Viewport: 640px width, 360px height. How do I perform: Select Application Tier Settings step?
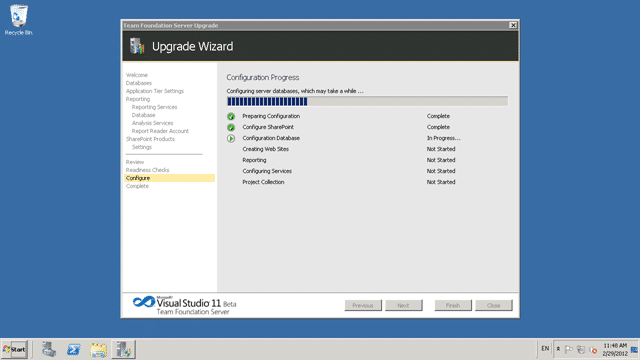click(155, 91)
